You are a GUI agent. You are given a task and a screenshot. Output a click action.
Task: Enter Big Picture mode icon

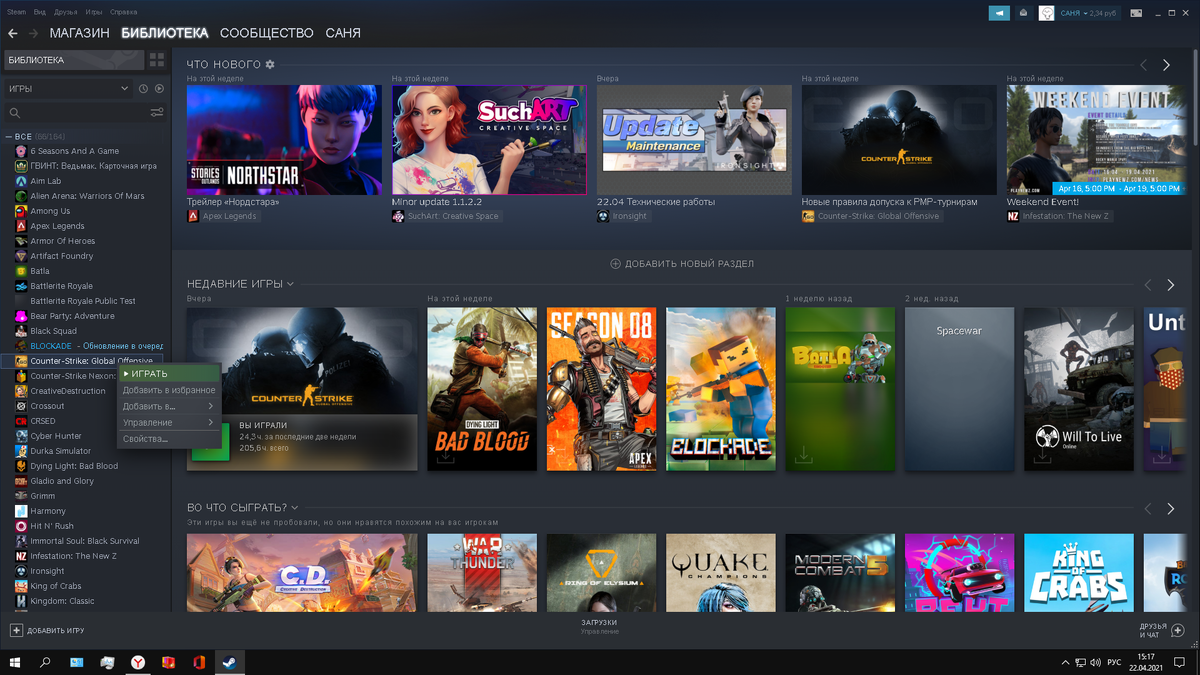coord(1136,13)
